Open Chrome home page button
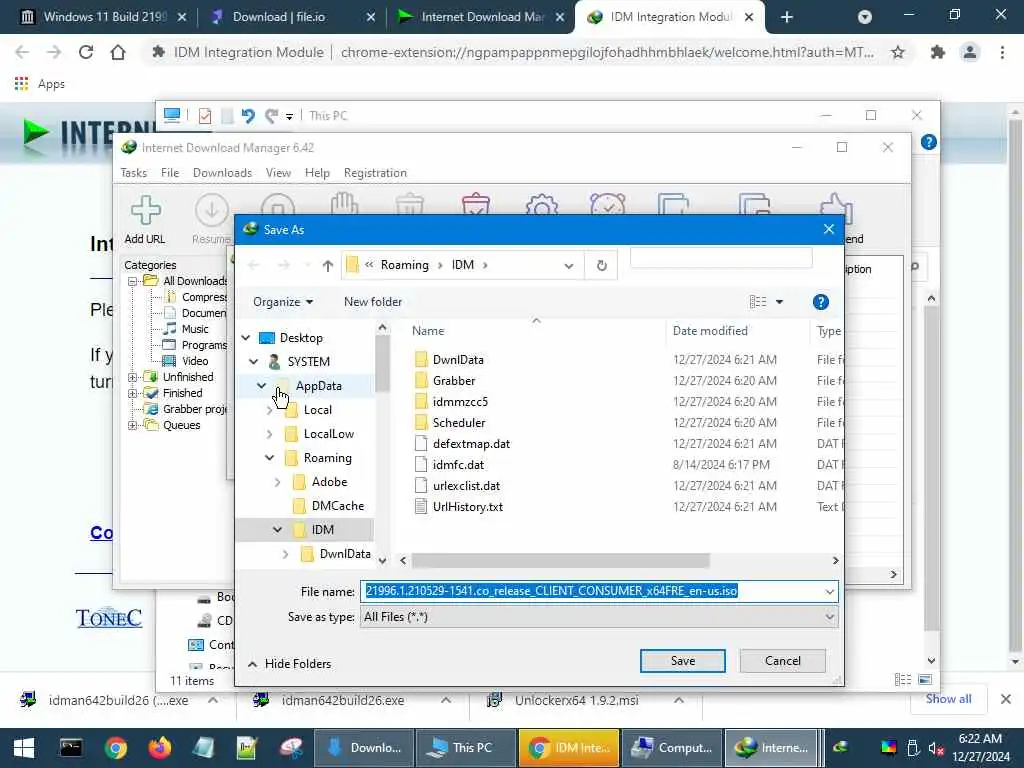The height and width of the screenshot is (768, 1024). tap(118, 52)
